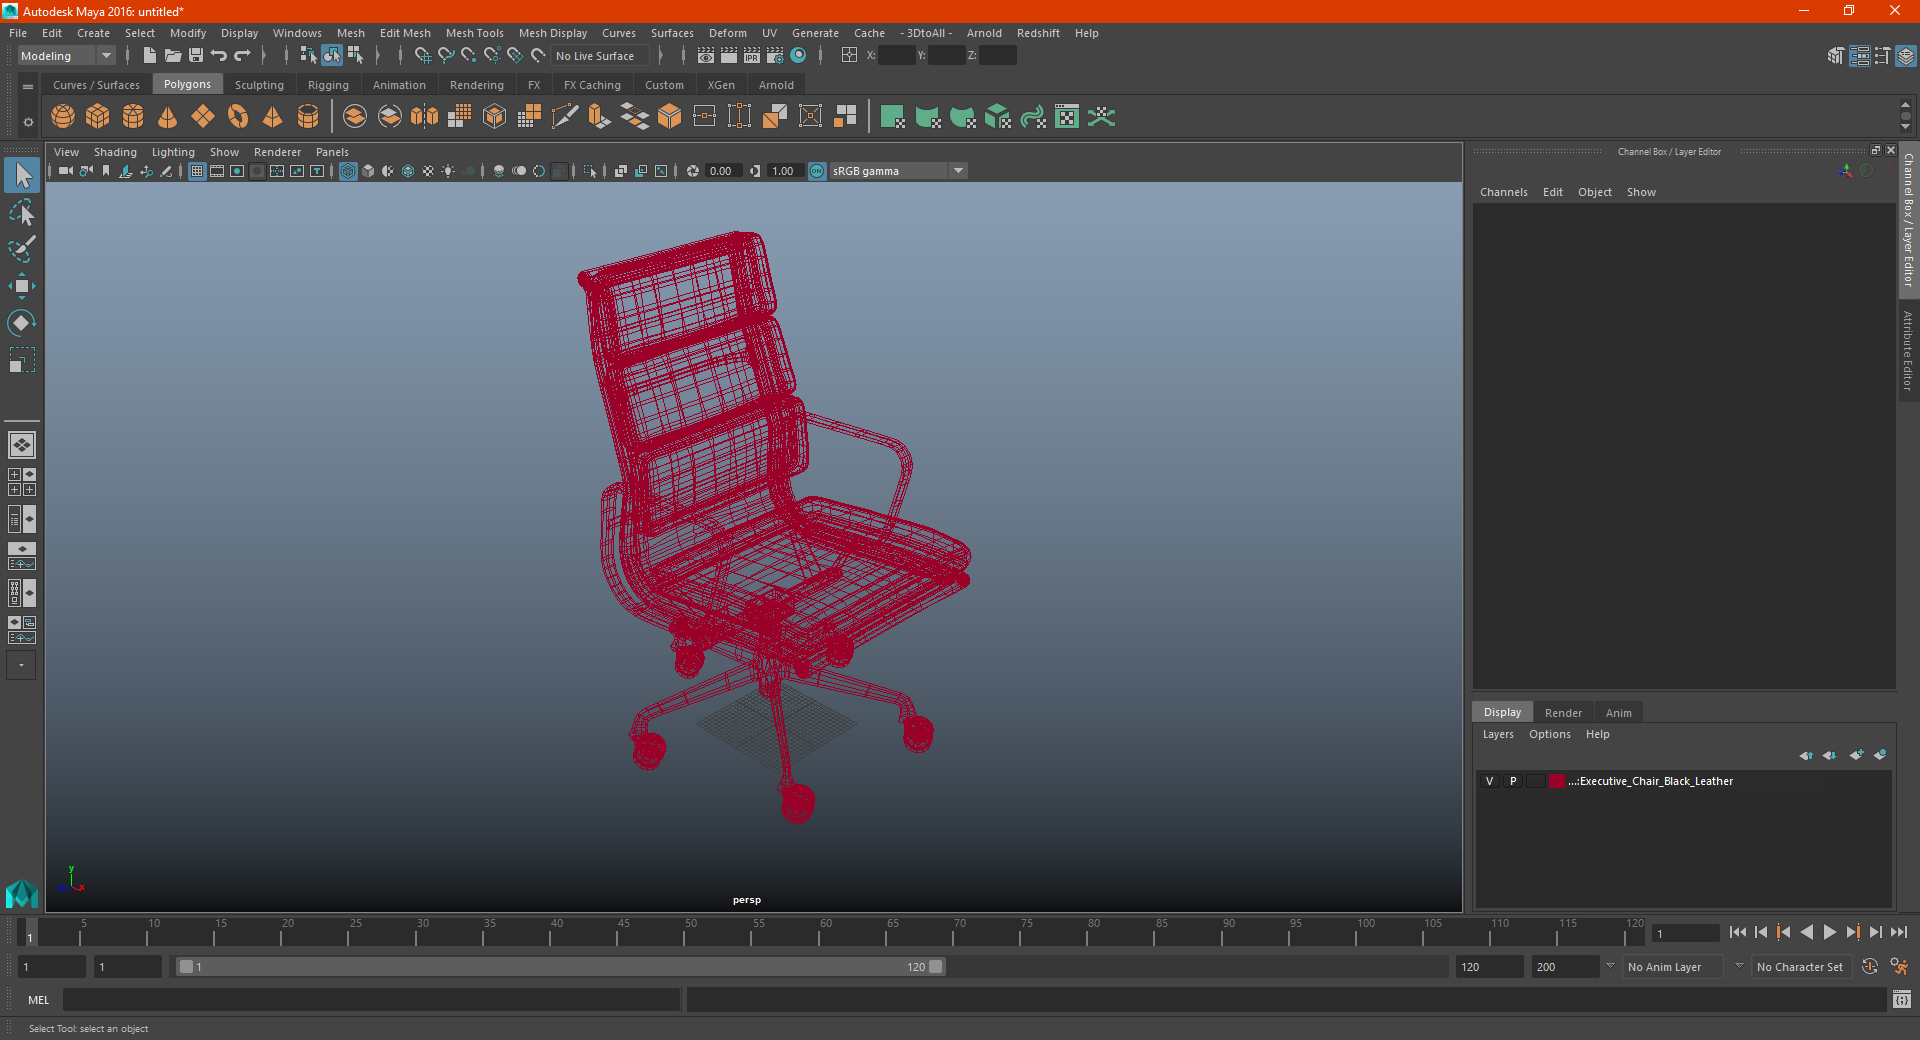Create a polygon sphere from the shelf
Screen dimensions: 1920x1040
point(63,117)
